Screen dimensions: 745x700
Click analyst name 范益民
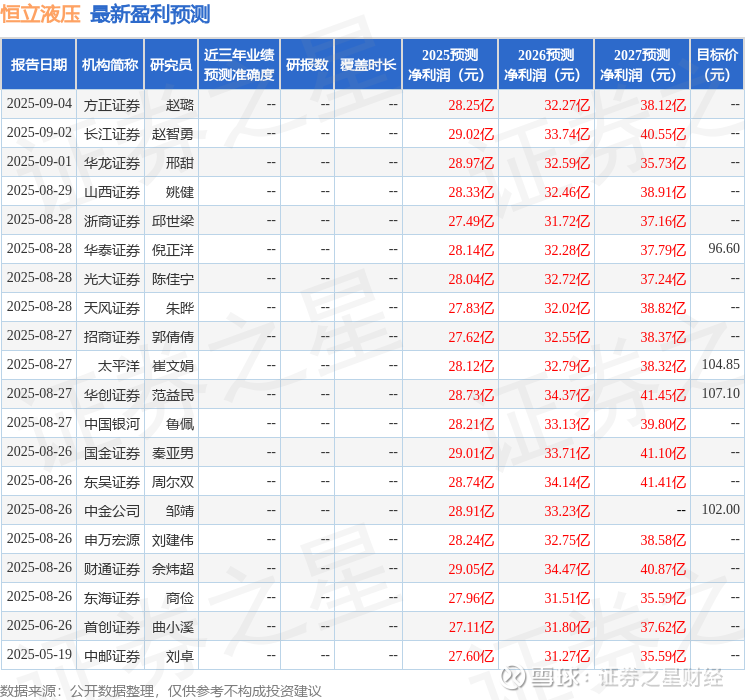pyautogui.click(x=172, y=395)
